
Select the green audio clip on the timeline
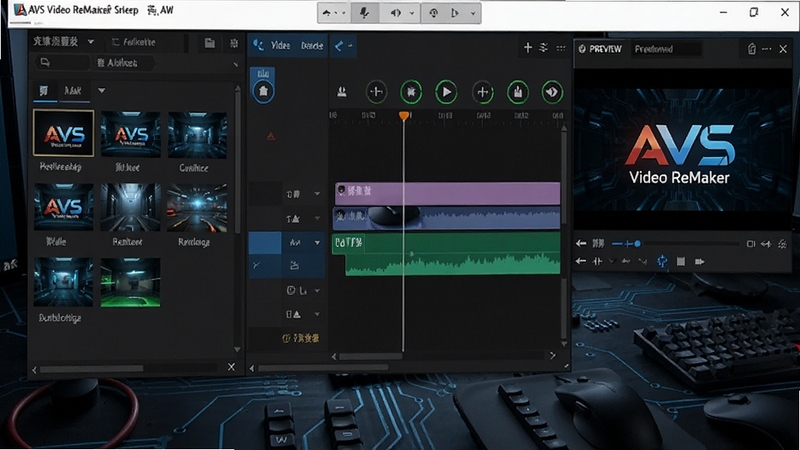(446, 254)
